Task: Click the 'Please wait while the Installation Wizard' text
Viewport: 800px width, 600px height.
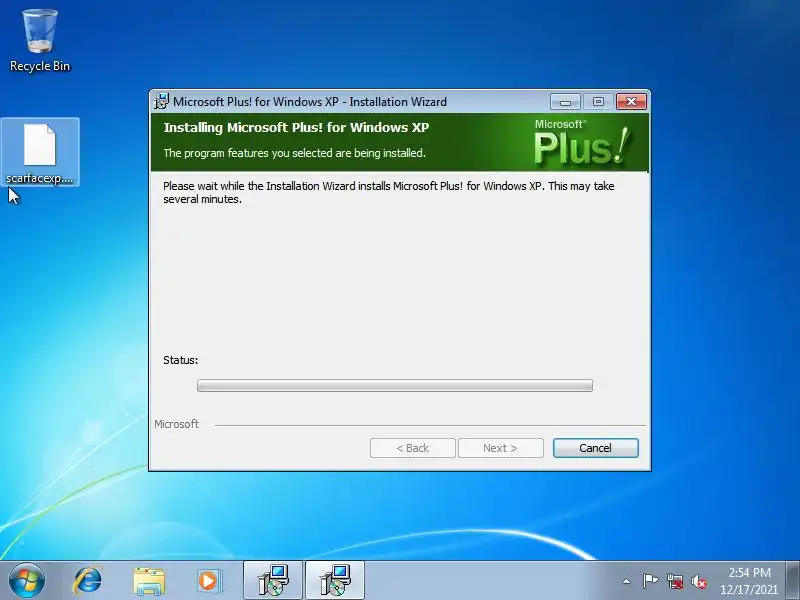Action: click(x=389, y=192)
